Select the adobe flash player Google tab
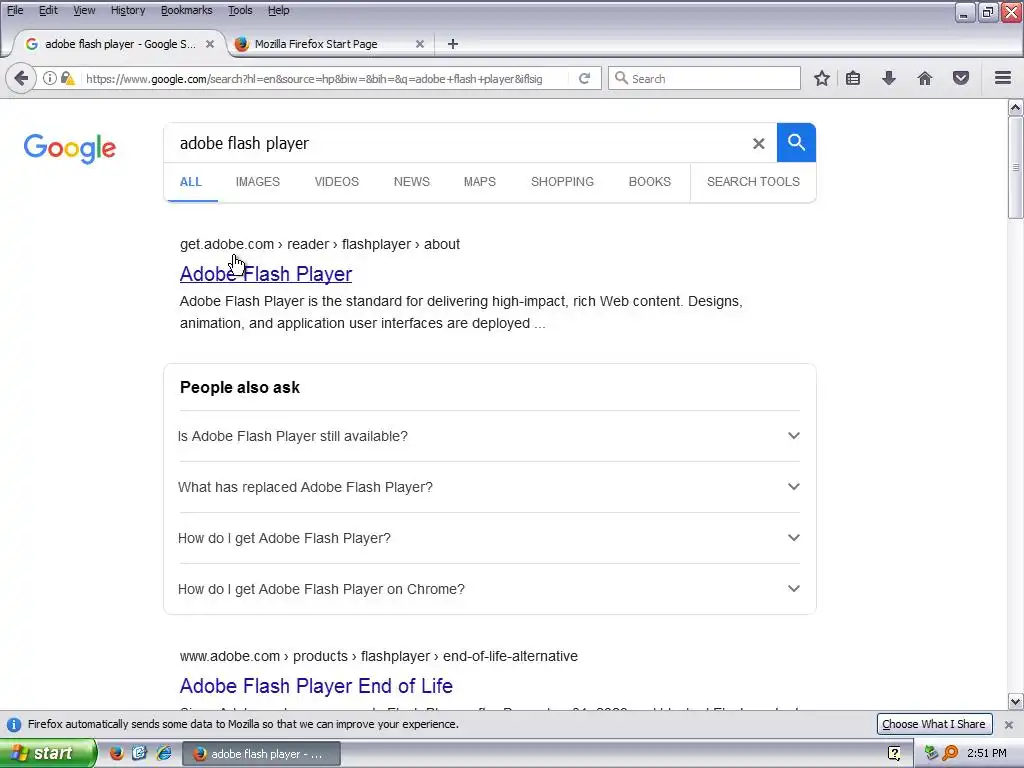Screen dimensions: 1024x768 point(120,44)
